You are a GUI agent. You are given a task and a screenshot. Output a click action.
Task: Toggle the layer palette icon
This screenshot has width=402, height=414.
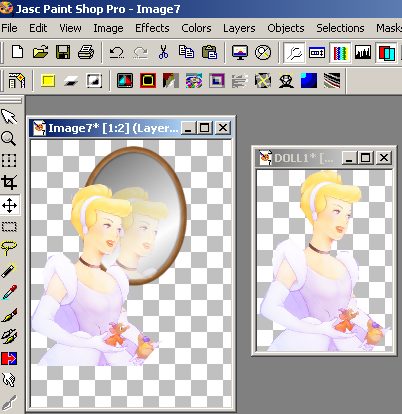pyautogui.click(x=386, y=52)
